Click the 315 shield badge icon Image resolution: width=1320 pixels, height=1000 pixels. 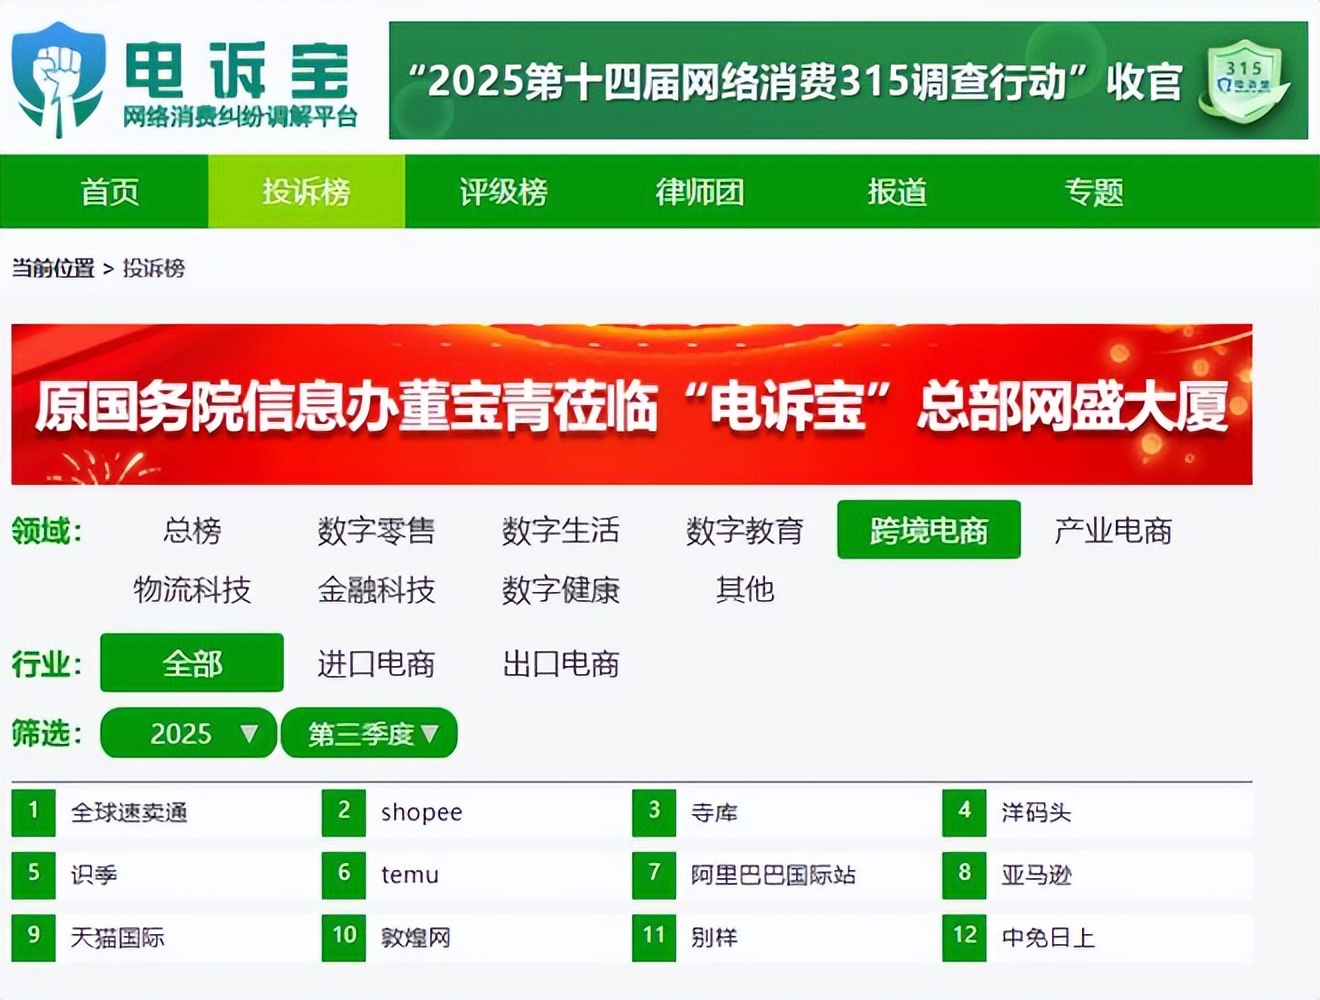click(x=1245, y=81)
